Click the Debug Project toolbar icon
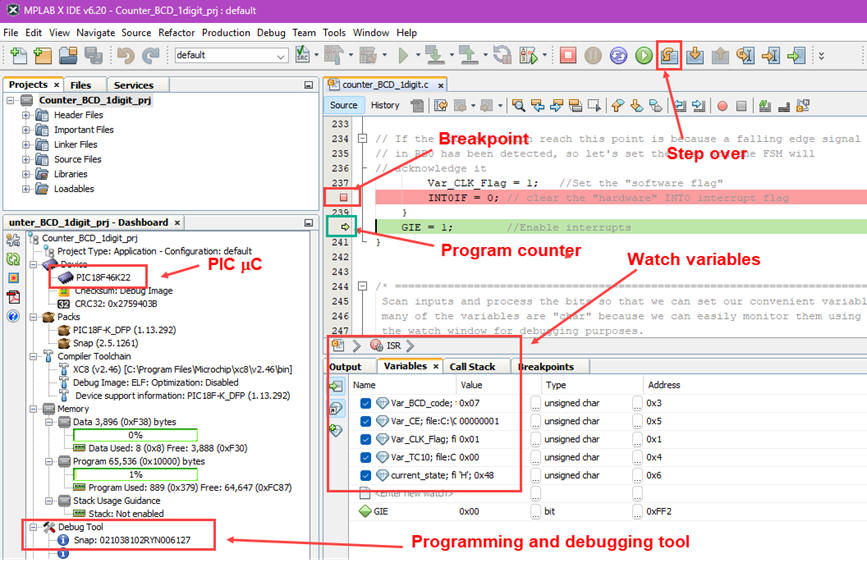This screenshot has height=563, width=867. pos(528,55)
